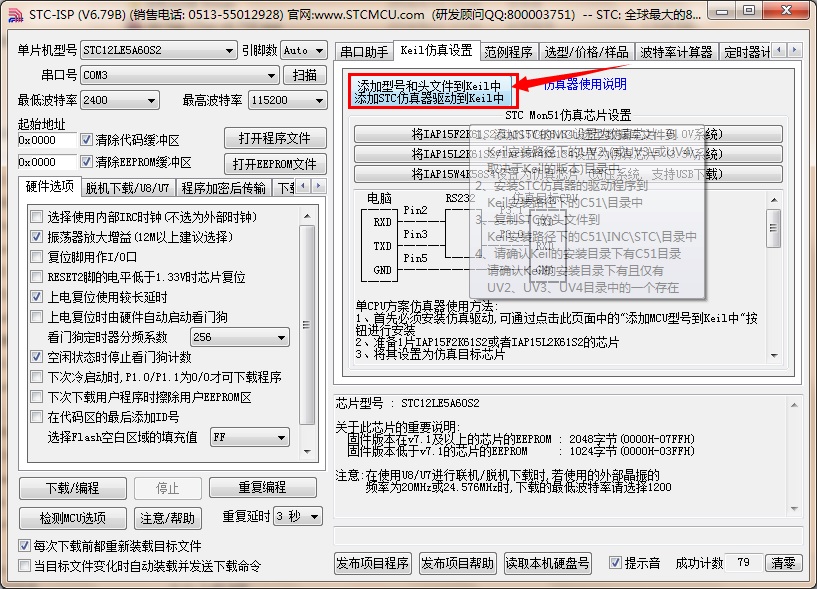Click simulator instructions scroll up arrow

[x=774, y=200]
